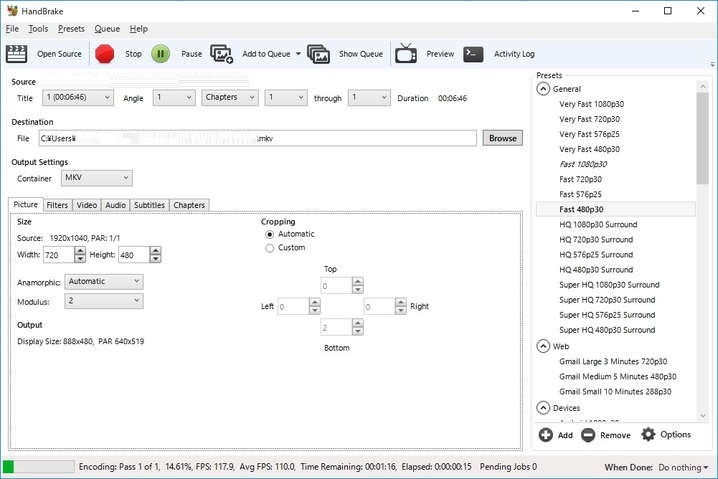Click the Width stepper arrows
Viewport: 718px width, 479px height.
click(x=80, y=255)
